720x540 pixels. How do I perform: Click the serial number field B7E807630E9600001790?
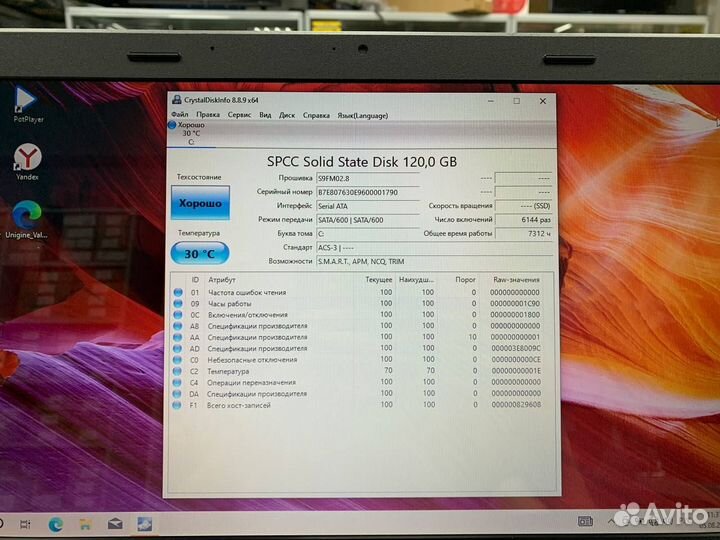coord(368,192)
